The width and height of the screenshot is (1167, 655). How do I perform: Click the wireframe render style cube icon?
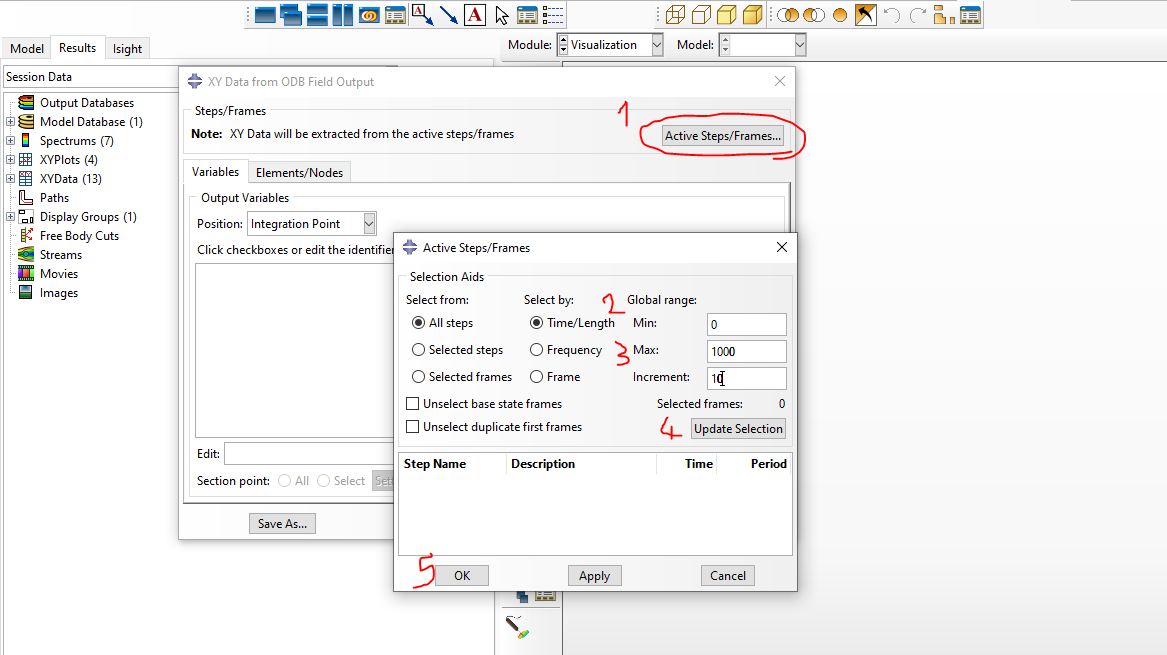677,15
